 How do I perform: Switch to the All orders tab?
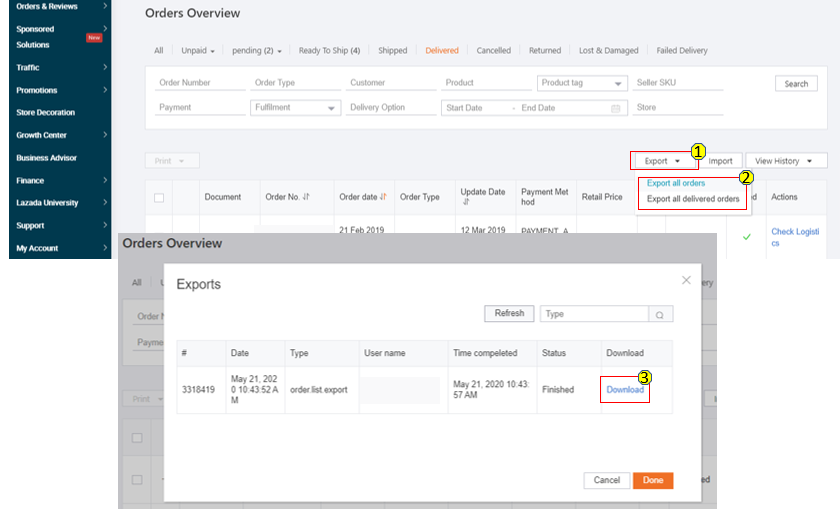point(159,50)
